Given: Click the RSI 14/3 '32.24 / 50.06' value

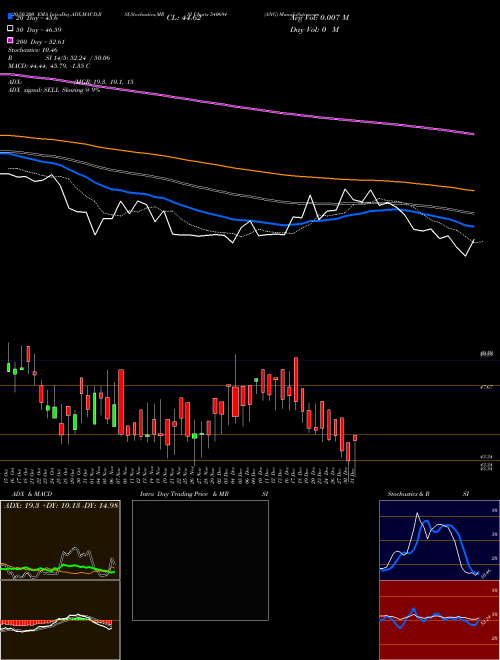Looking at the screenshot, I should [89, 58].
